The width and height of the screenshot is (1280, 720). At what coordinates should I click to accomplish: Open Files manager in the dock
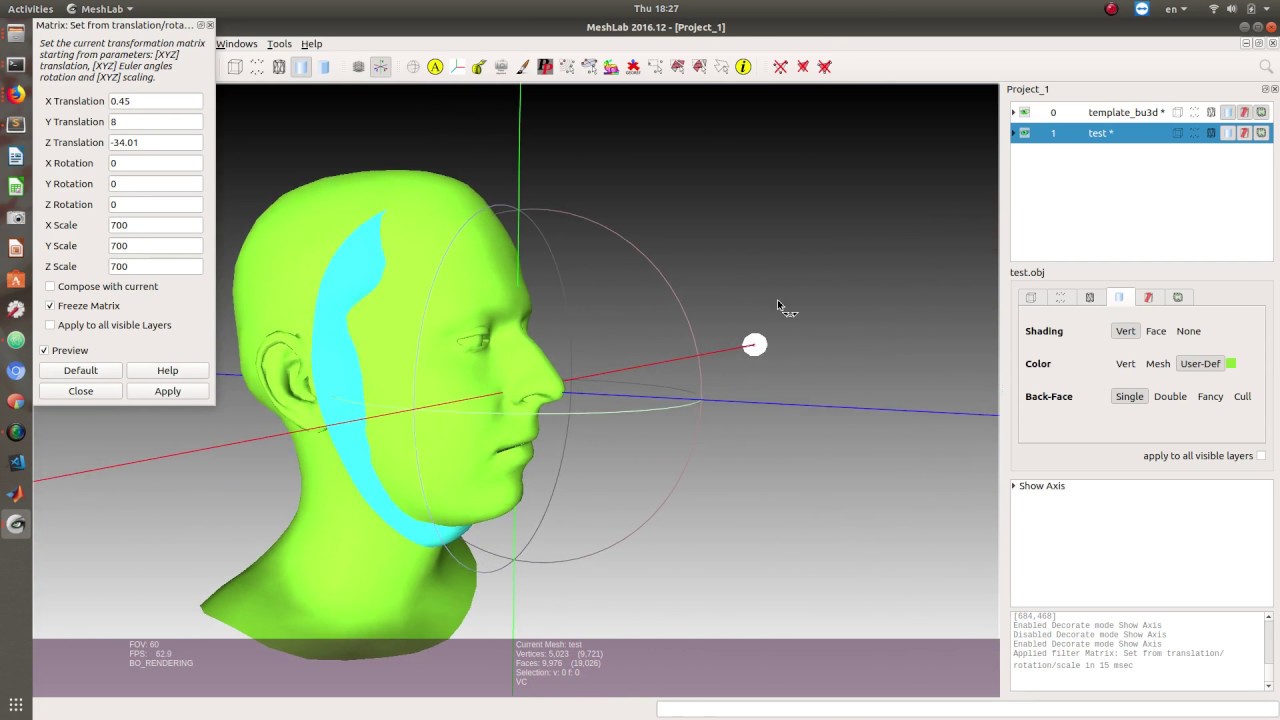pyautogui.click(x=16, y=33)
